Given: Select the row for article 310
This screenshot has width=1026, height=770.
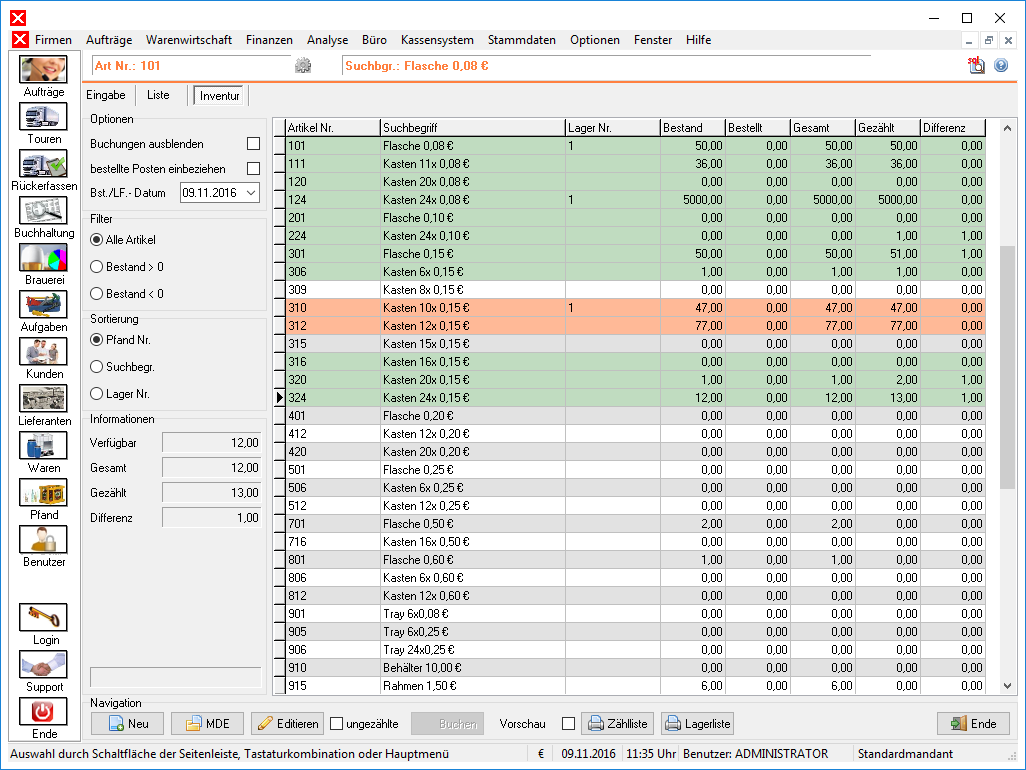Looking at the screenshot, I should tap(635, 307).
